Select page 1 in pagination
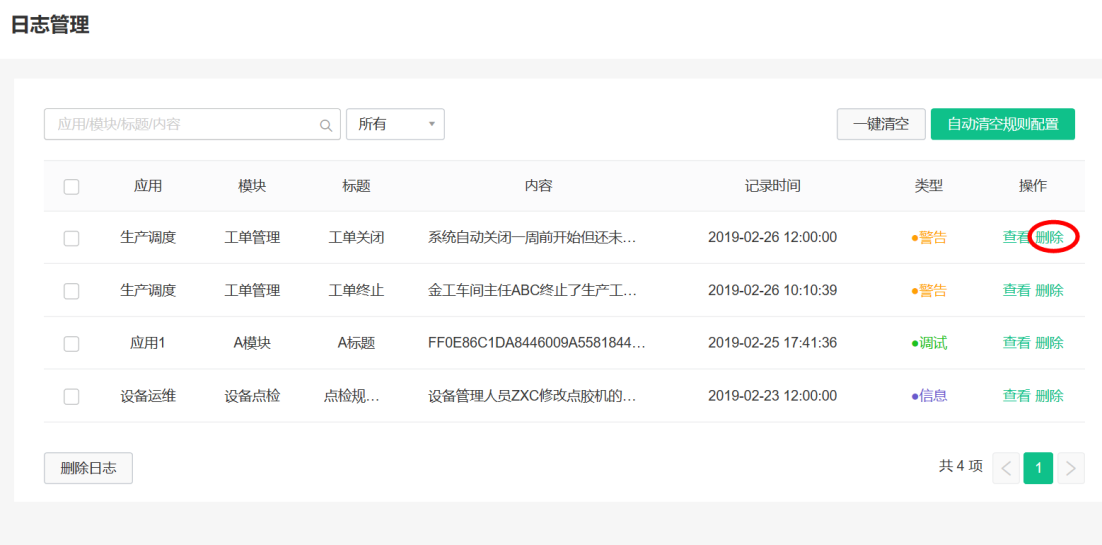This screenshot has height=545, width=1102. [1038, 468]
